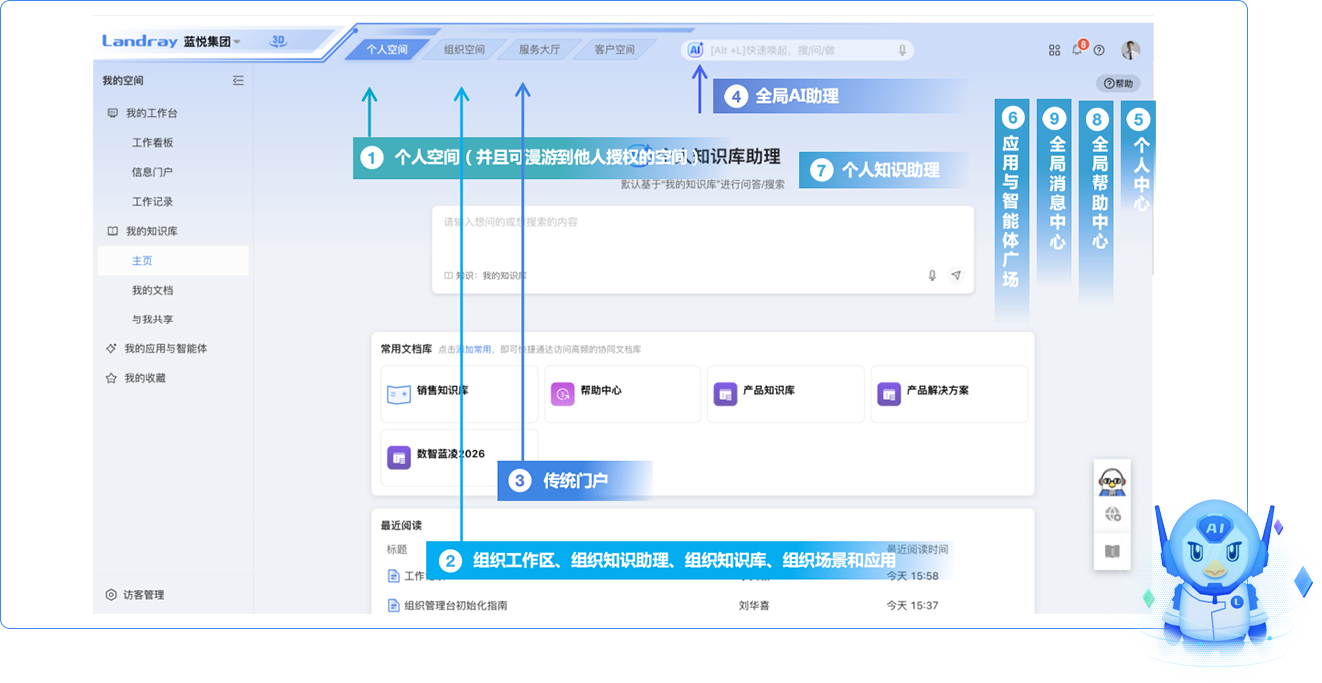Open 组织管理台初始化指南 document link
1322x683 pixels.
pyautogui.click(x=455, y=605)
